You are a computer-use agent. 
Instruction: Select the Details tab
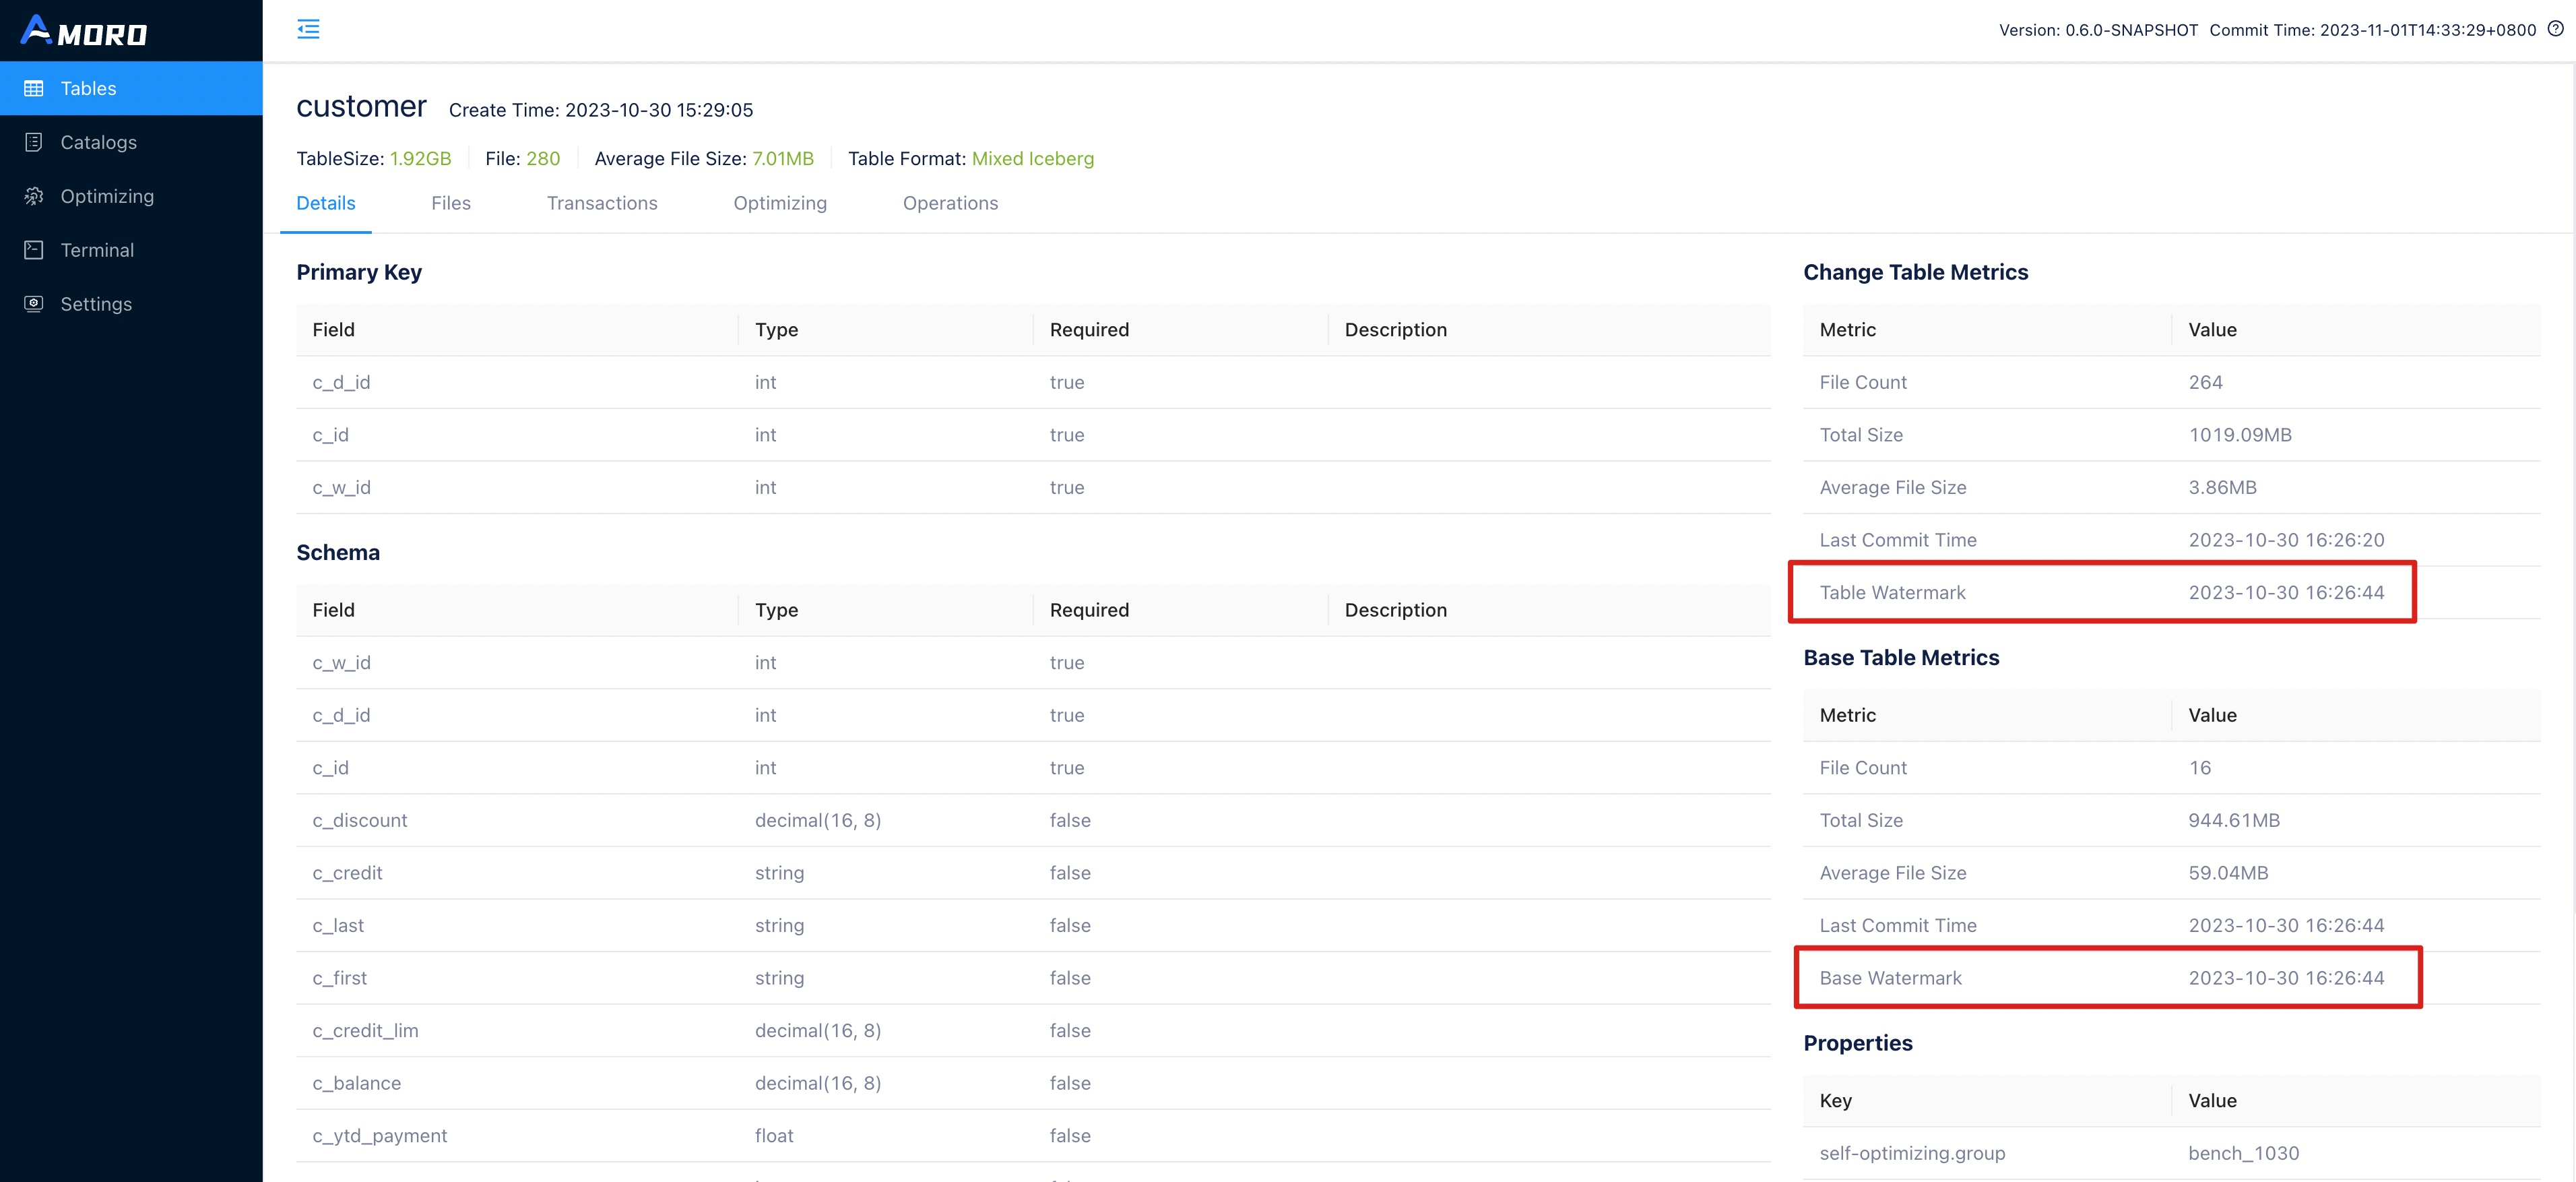click(325, 203)
